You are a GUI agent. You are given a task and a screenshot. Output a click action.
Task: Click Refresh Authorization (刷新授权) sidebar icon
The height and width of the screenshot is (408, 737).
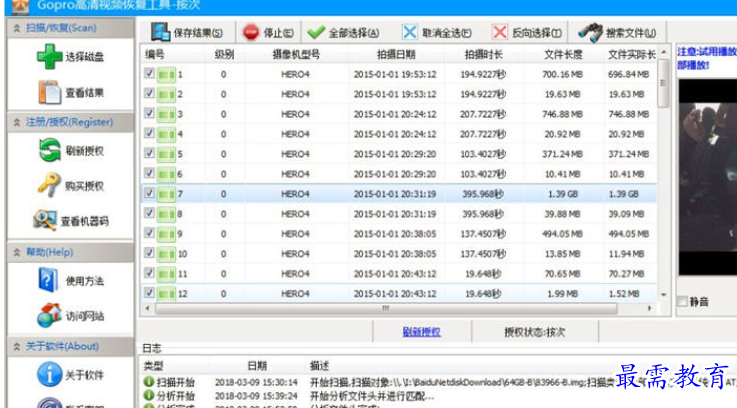[49, 150]
